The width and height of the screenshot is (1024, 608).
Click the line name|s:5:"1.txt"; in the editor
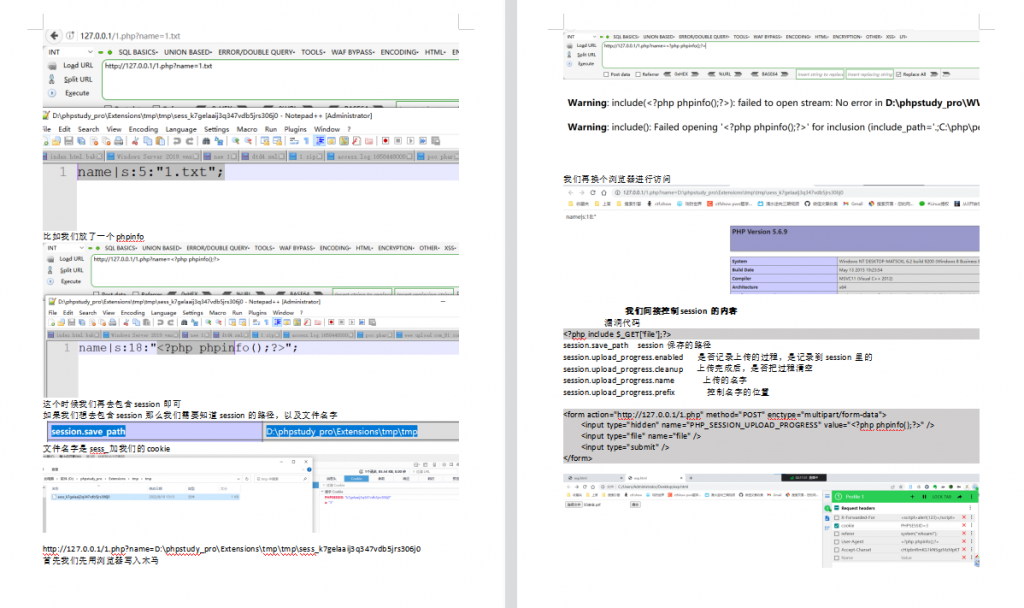151,172
